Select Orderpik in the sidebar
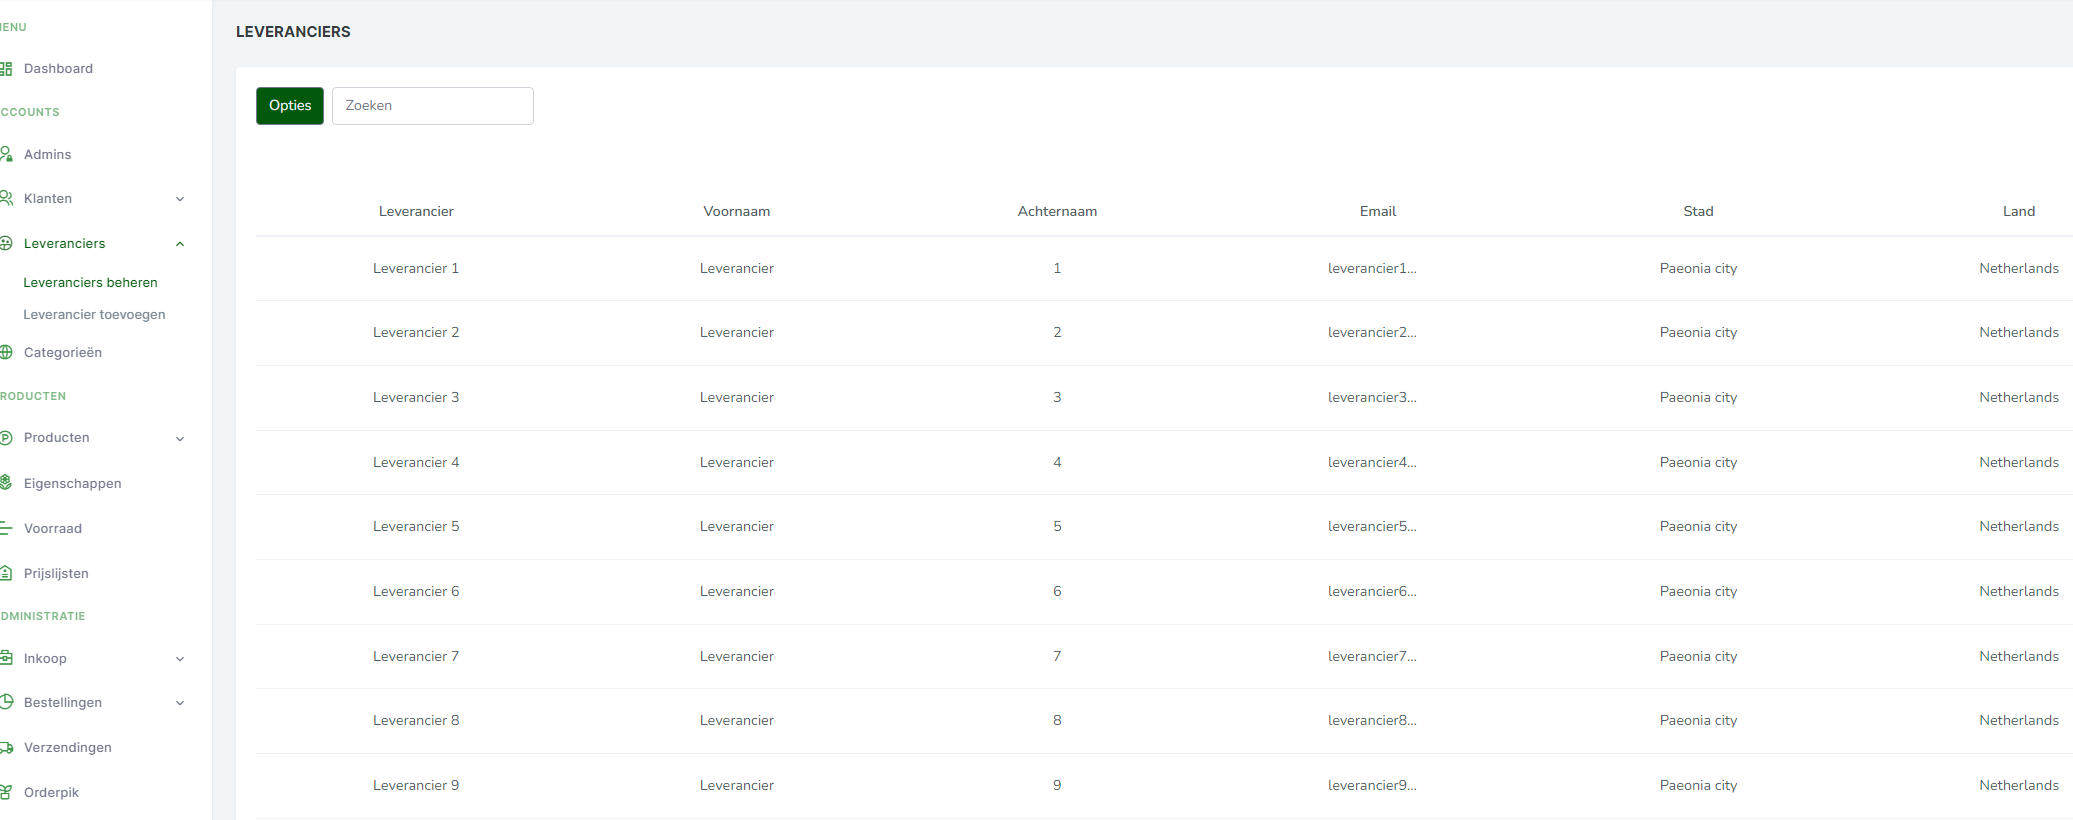 pos(51,793)
